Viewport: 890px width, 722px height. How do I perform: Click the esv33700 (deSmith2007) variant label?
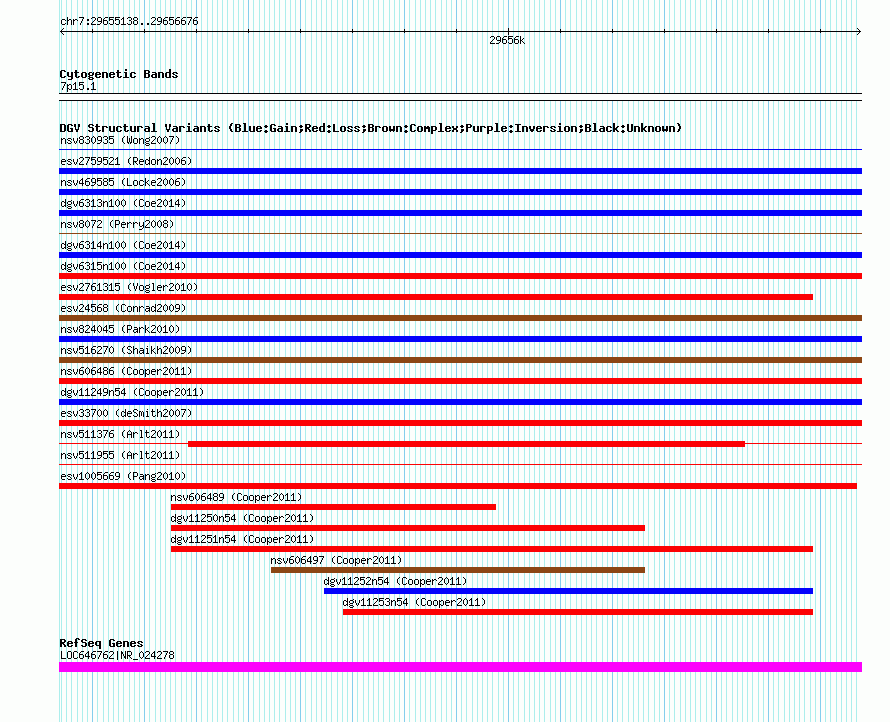point(126,413)
